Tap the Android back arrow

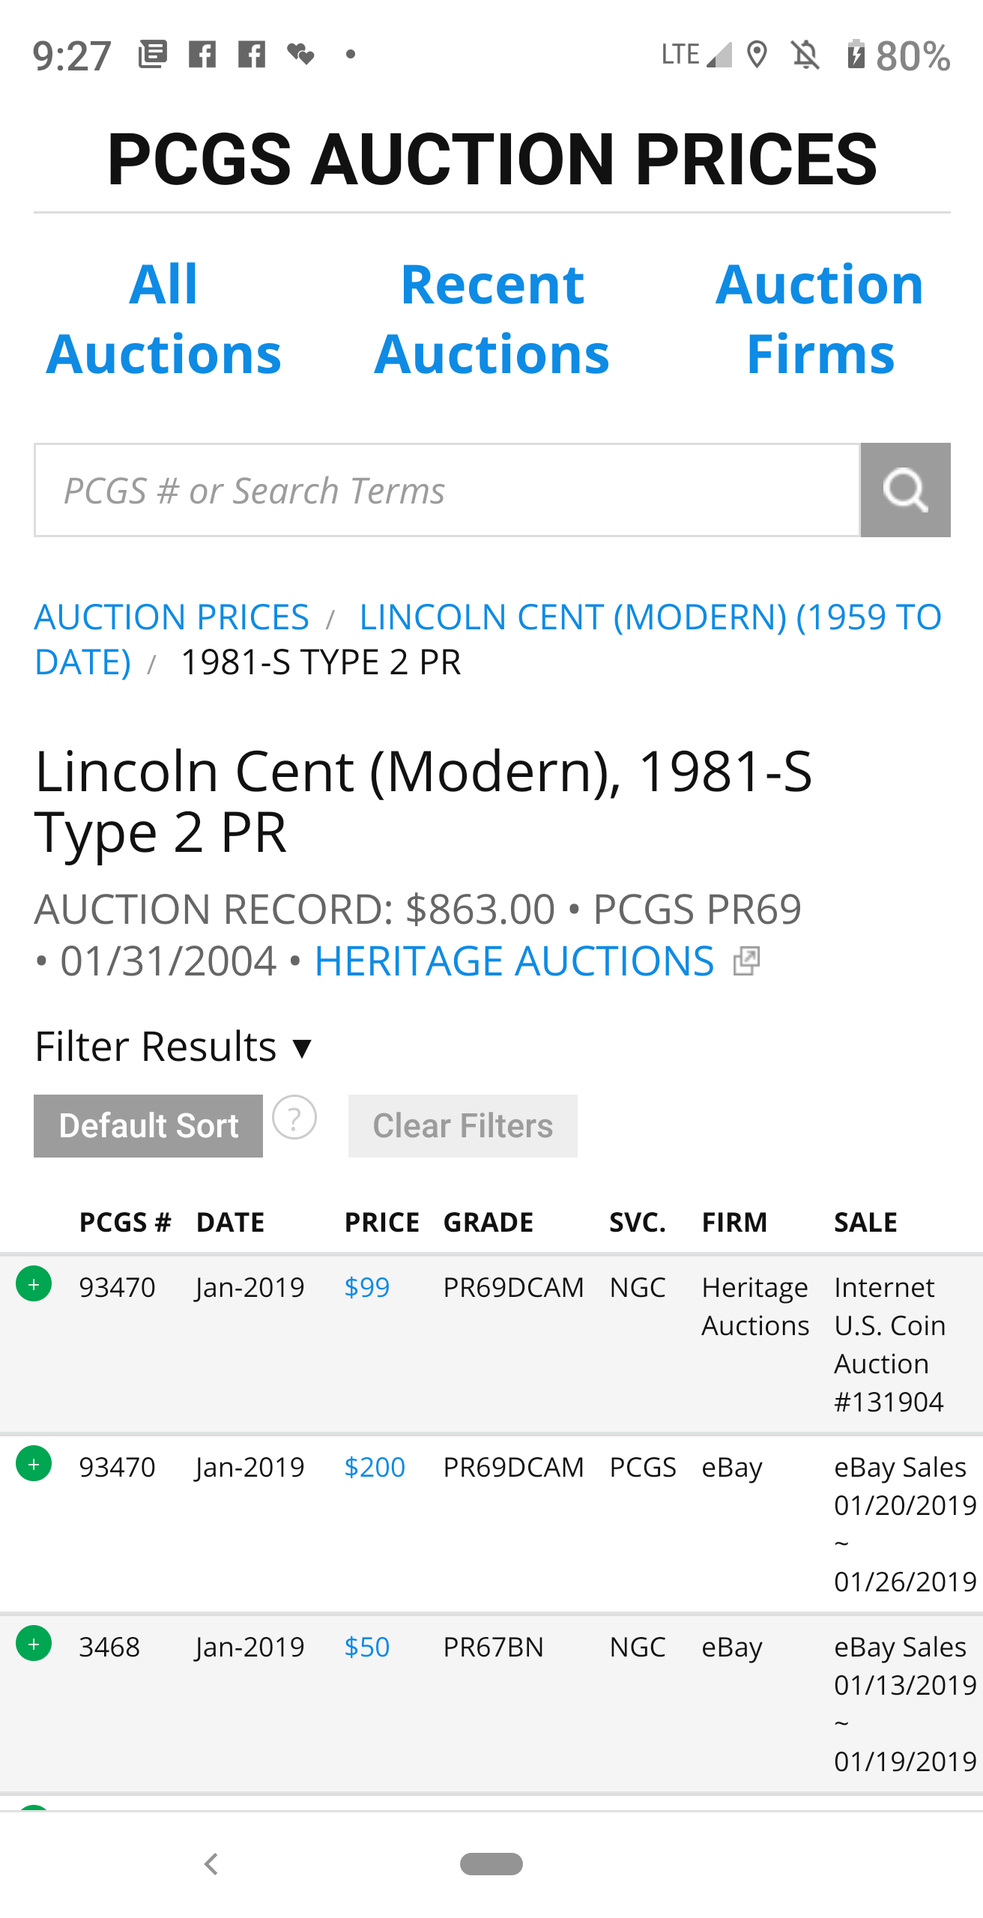click(x=211, y=1863)
